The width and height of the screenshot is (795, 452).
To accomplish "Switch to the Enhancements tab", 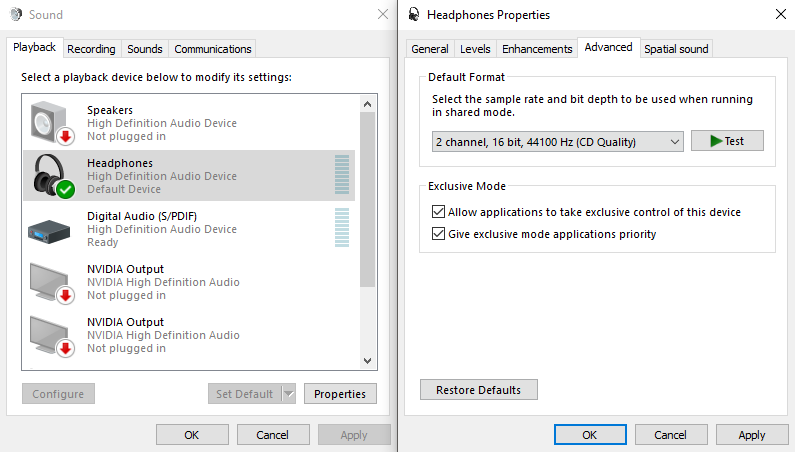I will [x=537, y=49].
